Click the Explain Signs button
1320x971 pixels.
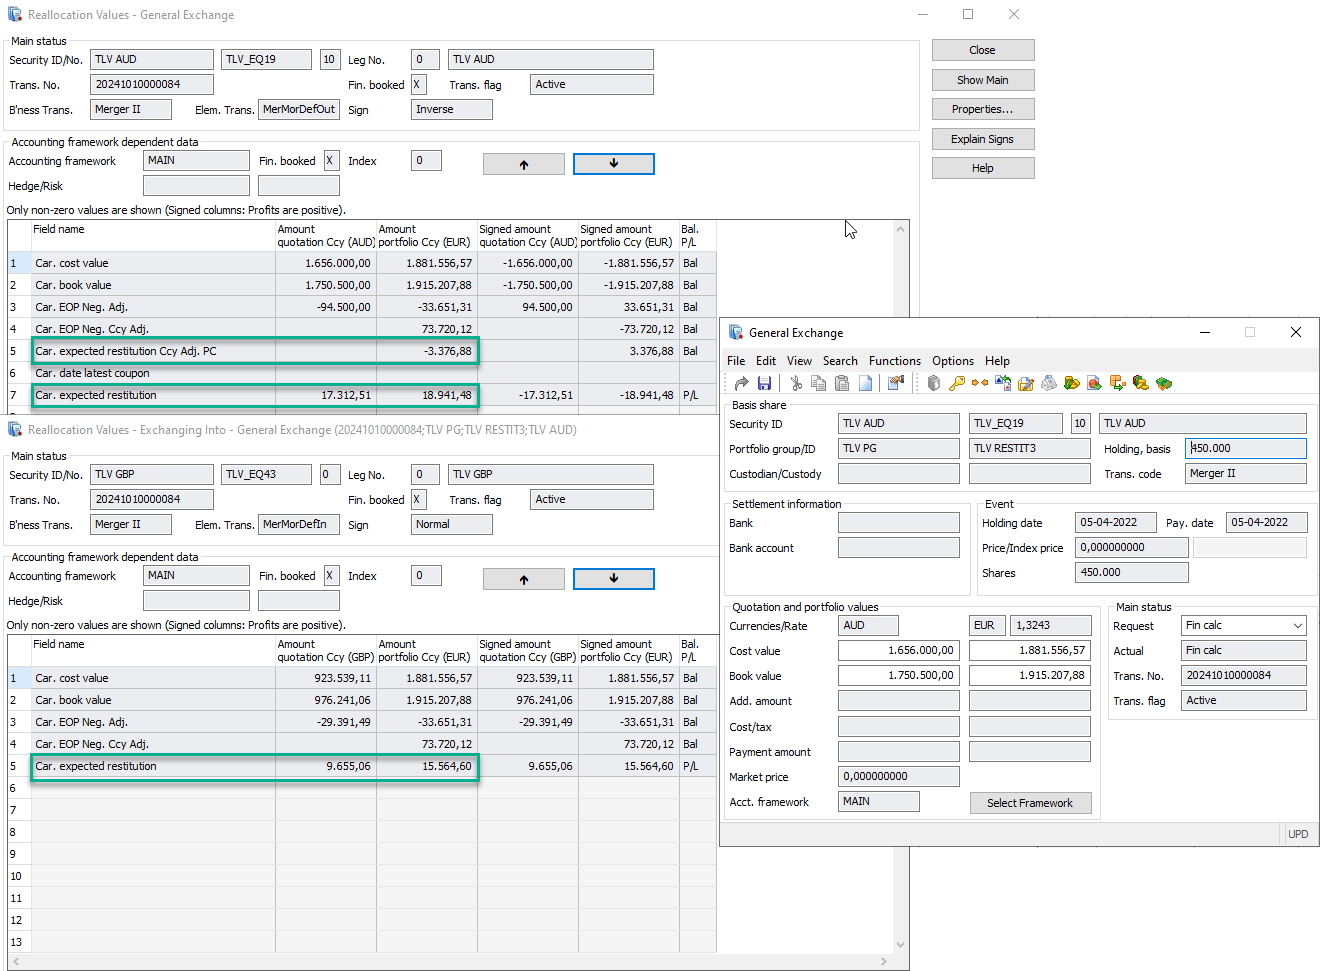(x=983, y=139)
